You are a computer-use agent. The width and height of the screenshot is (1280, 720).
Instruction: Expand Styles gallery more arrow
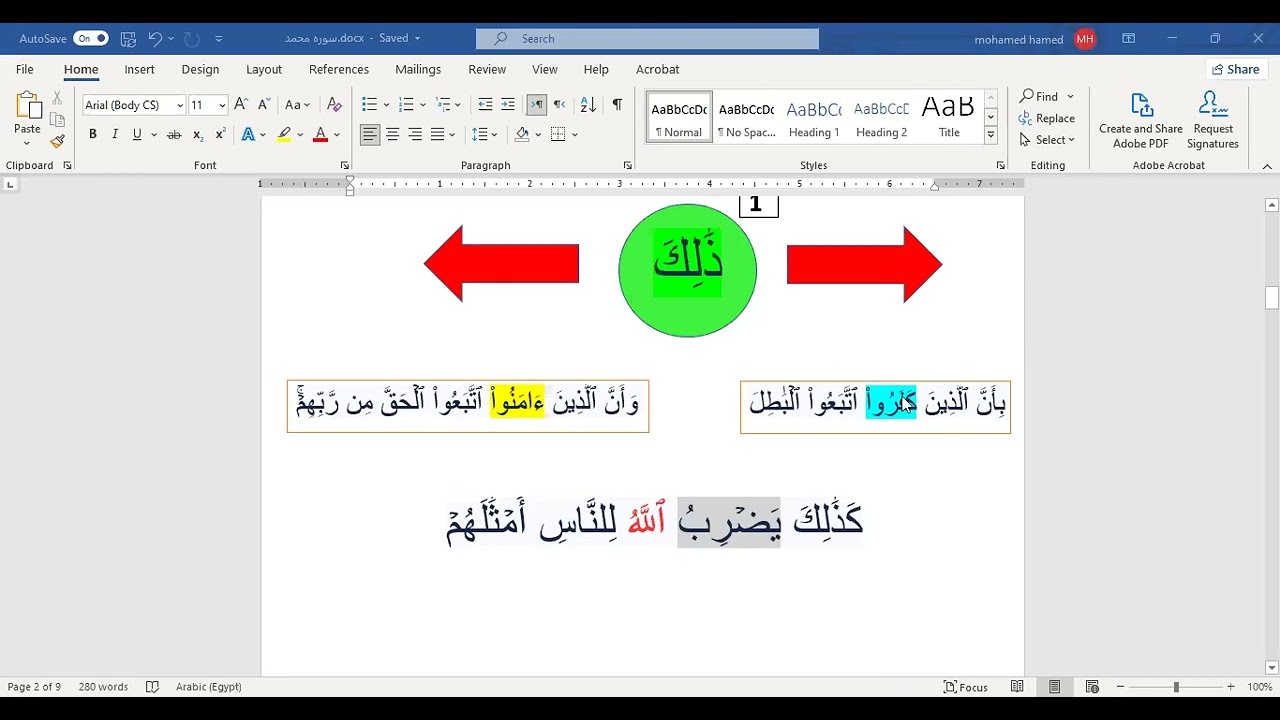click(x=990, y=135)
